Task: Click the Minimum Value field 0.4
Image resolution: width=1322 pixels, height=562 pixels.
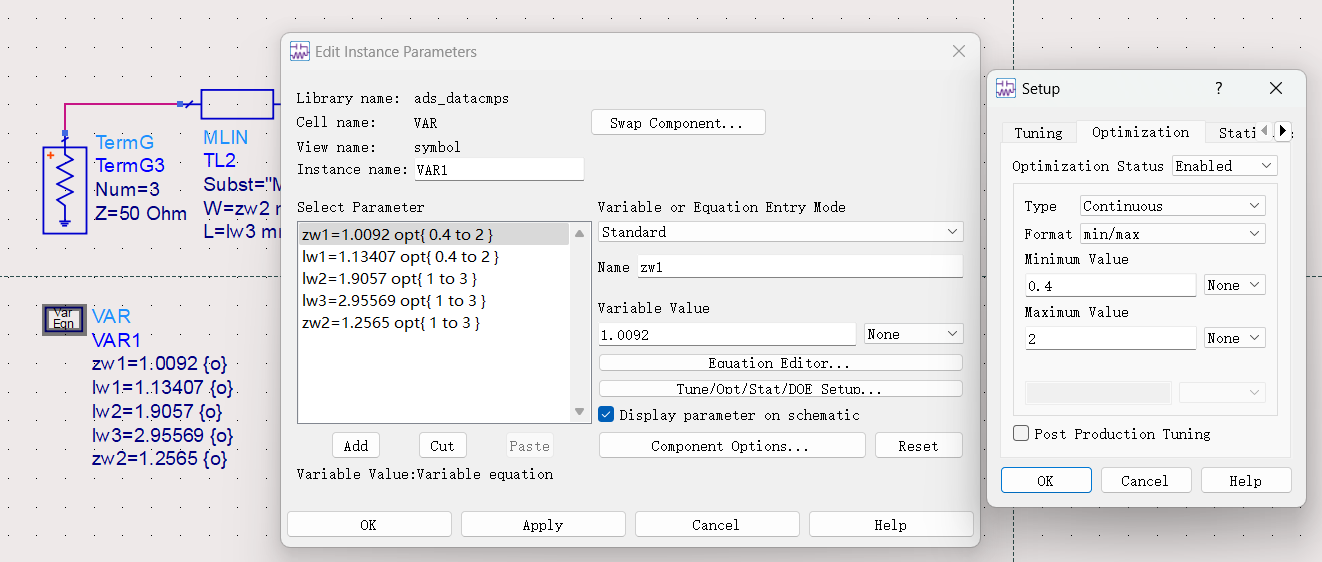Action: (1110, 285)
